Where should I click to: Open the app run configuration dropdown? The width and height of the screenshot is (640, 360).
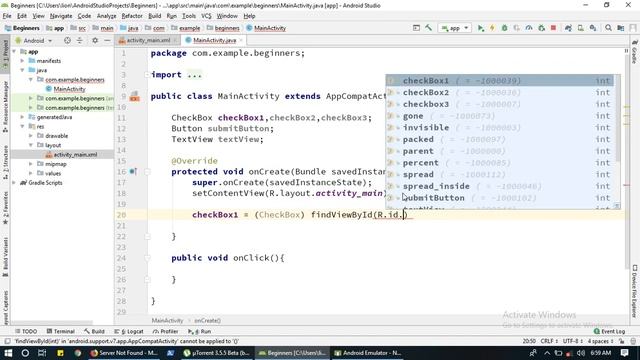pyautogui.click(x=455, y=28)
